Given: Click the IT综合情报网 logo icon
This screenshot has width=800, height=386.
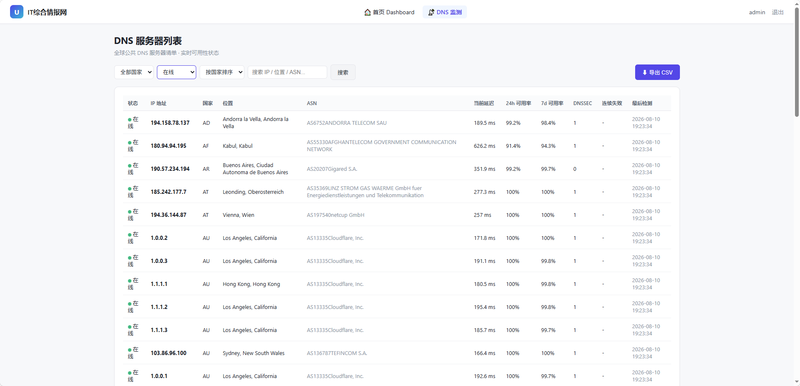Looking at the screenshot, I should pyautogui.click(x=16, y=12).
